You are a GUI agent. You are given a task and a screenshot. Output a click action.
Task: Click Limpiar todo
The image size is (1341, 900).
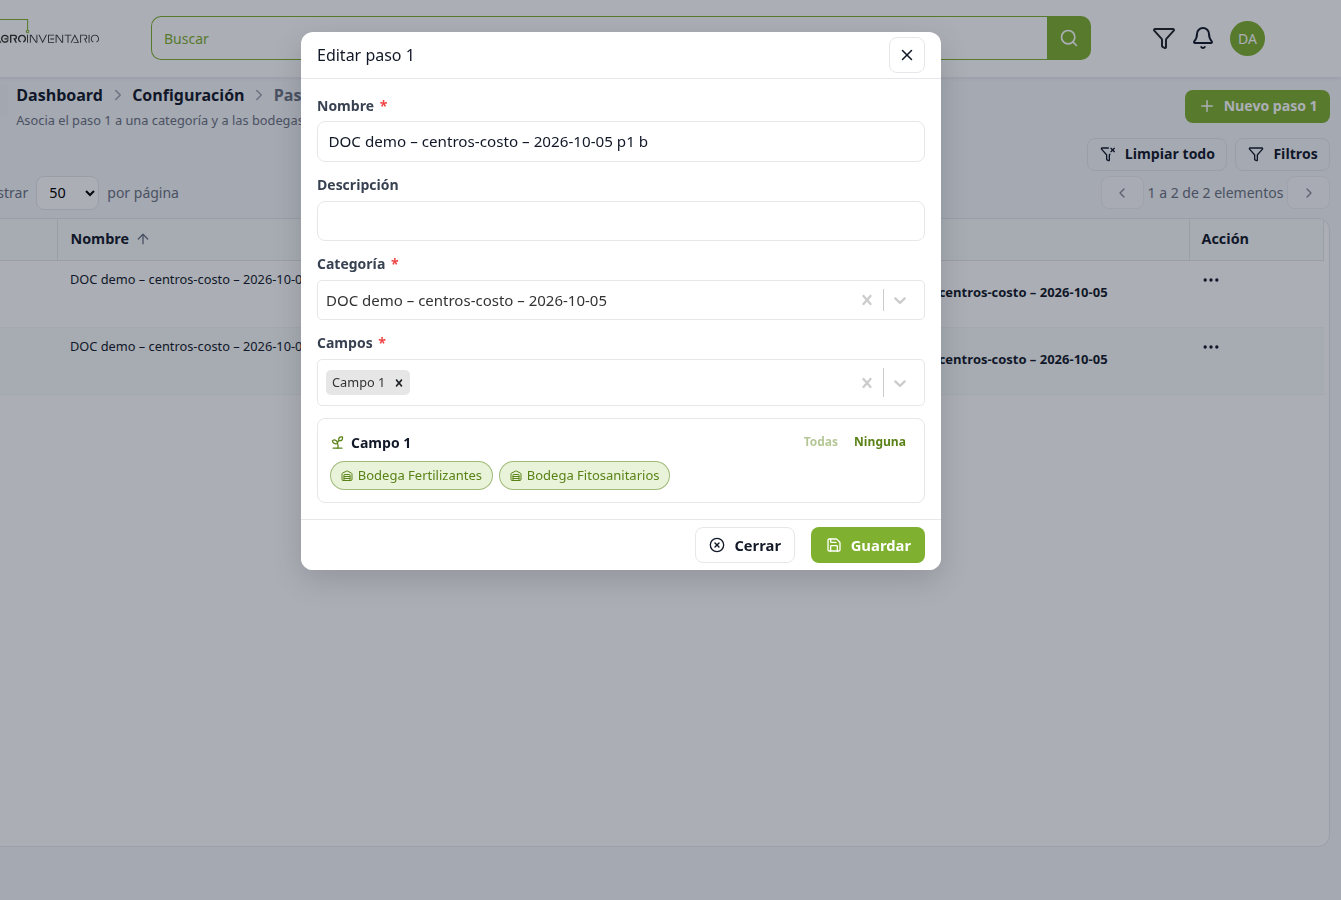[x=1157, y=154]
